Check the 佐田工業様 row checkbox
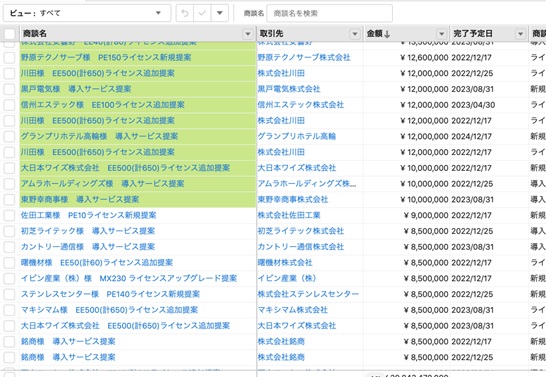Image resolution: width=546 pixels, height=377 pixels. pos(9,215)
